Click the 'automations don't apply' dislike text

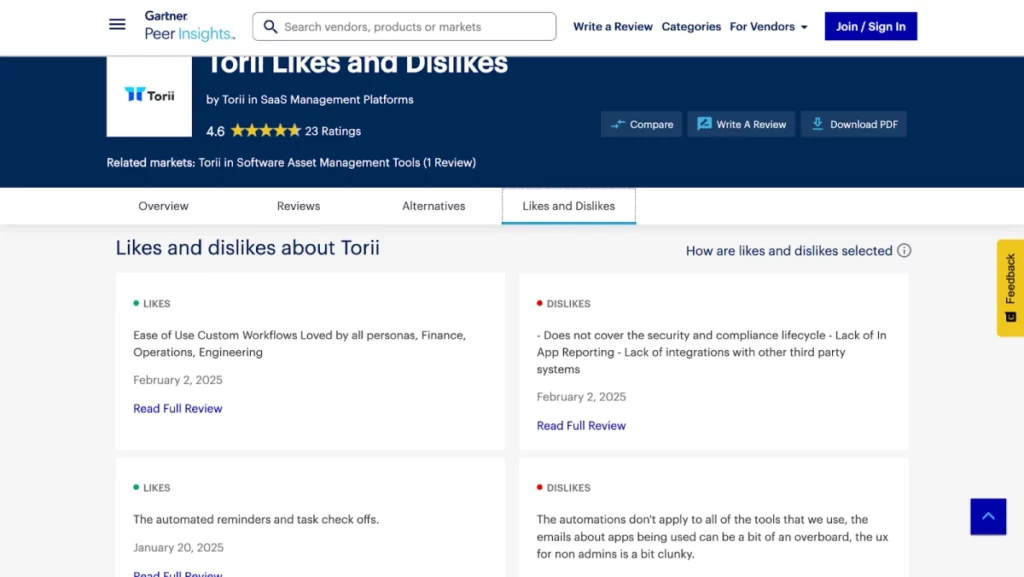coord(712,537)
